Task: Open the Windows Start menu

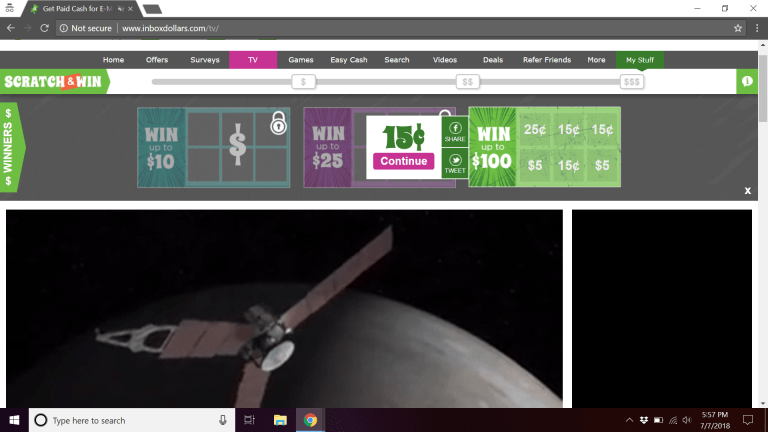Action: [x=14, y=420]
